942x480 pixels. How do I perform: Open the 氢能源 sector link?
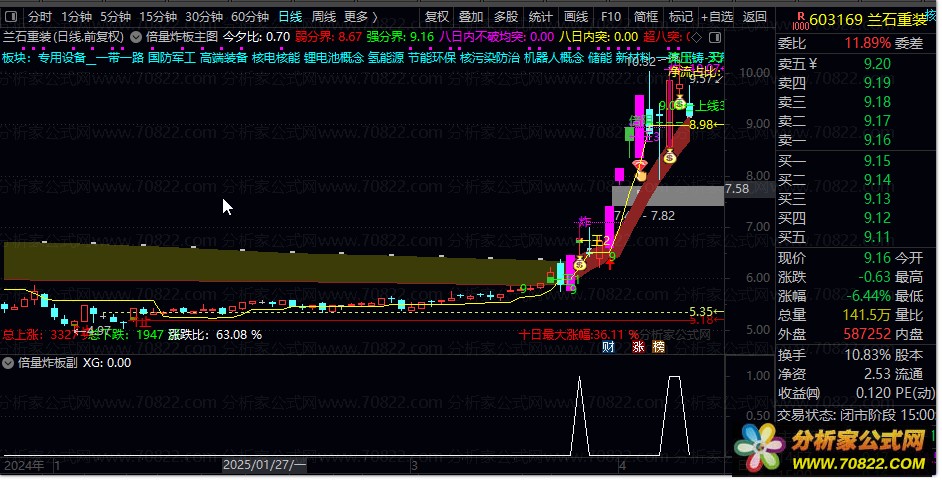coord(386,58)
